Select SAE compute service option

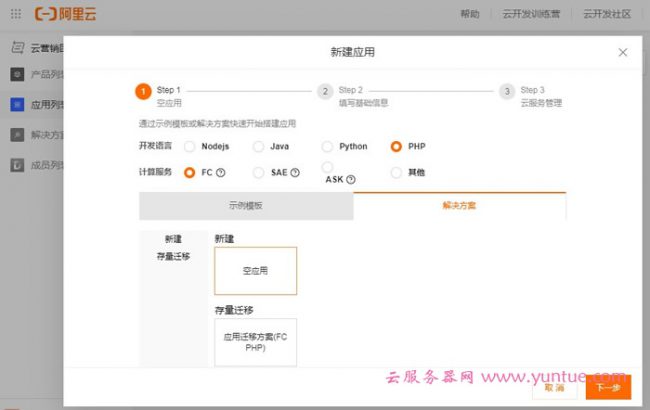259,172
